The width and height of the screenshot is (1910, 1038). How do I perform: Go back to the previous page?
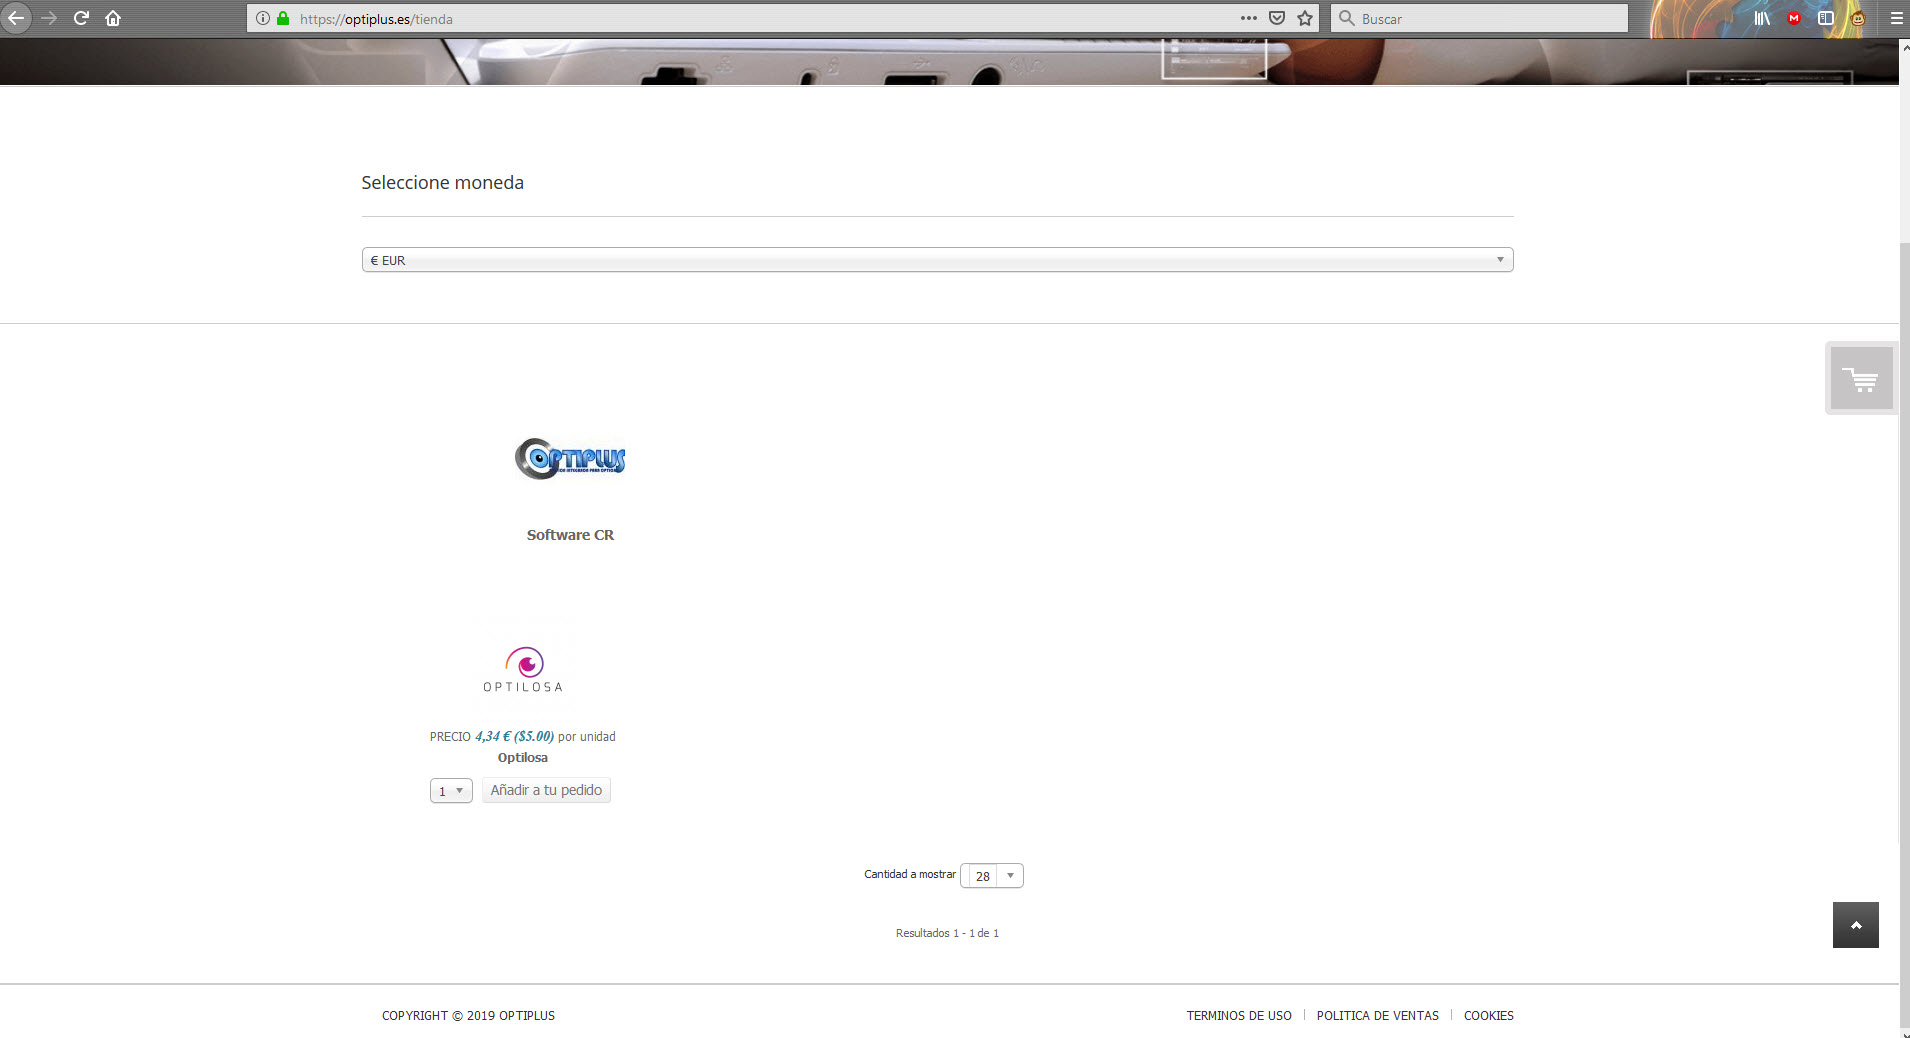(16, 18)
